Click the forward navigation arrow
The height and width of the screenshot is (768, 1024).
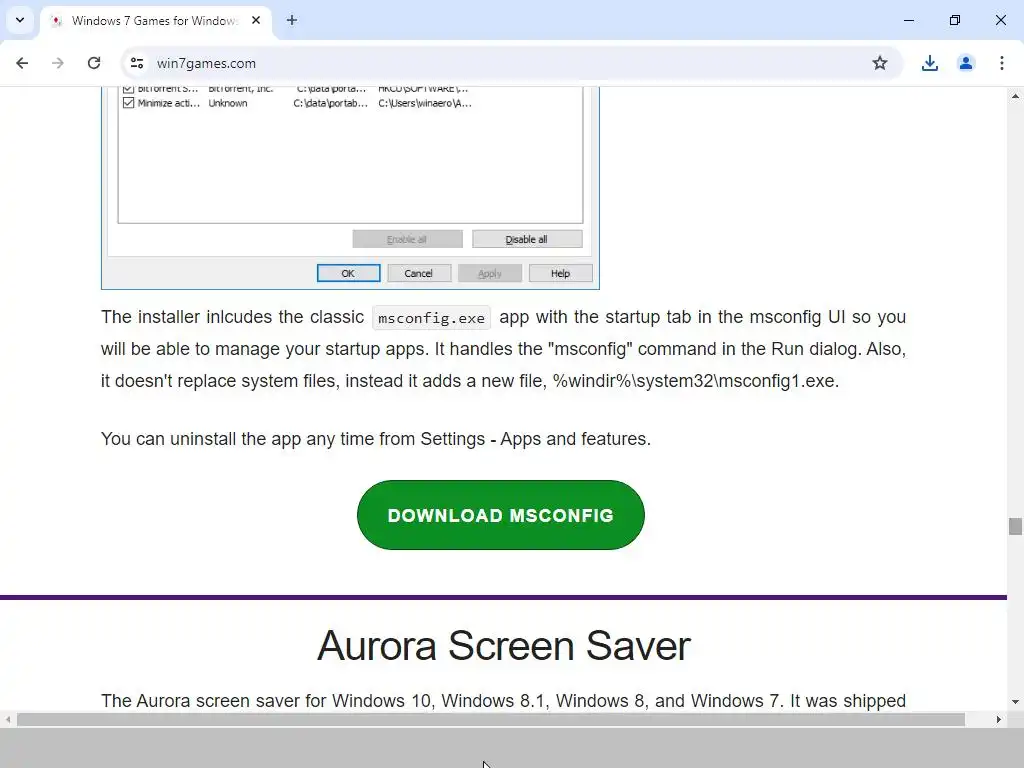click(x=58, y=63)
